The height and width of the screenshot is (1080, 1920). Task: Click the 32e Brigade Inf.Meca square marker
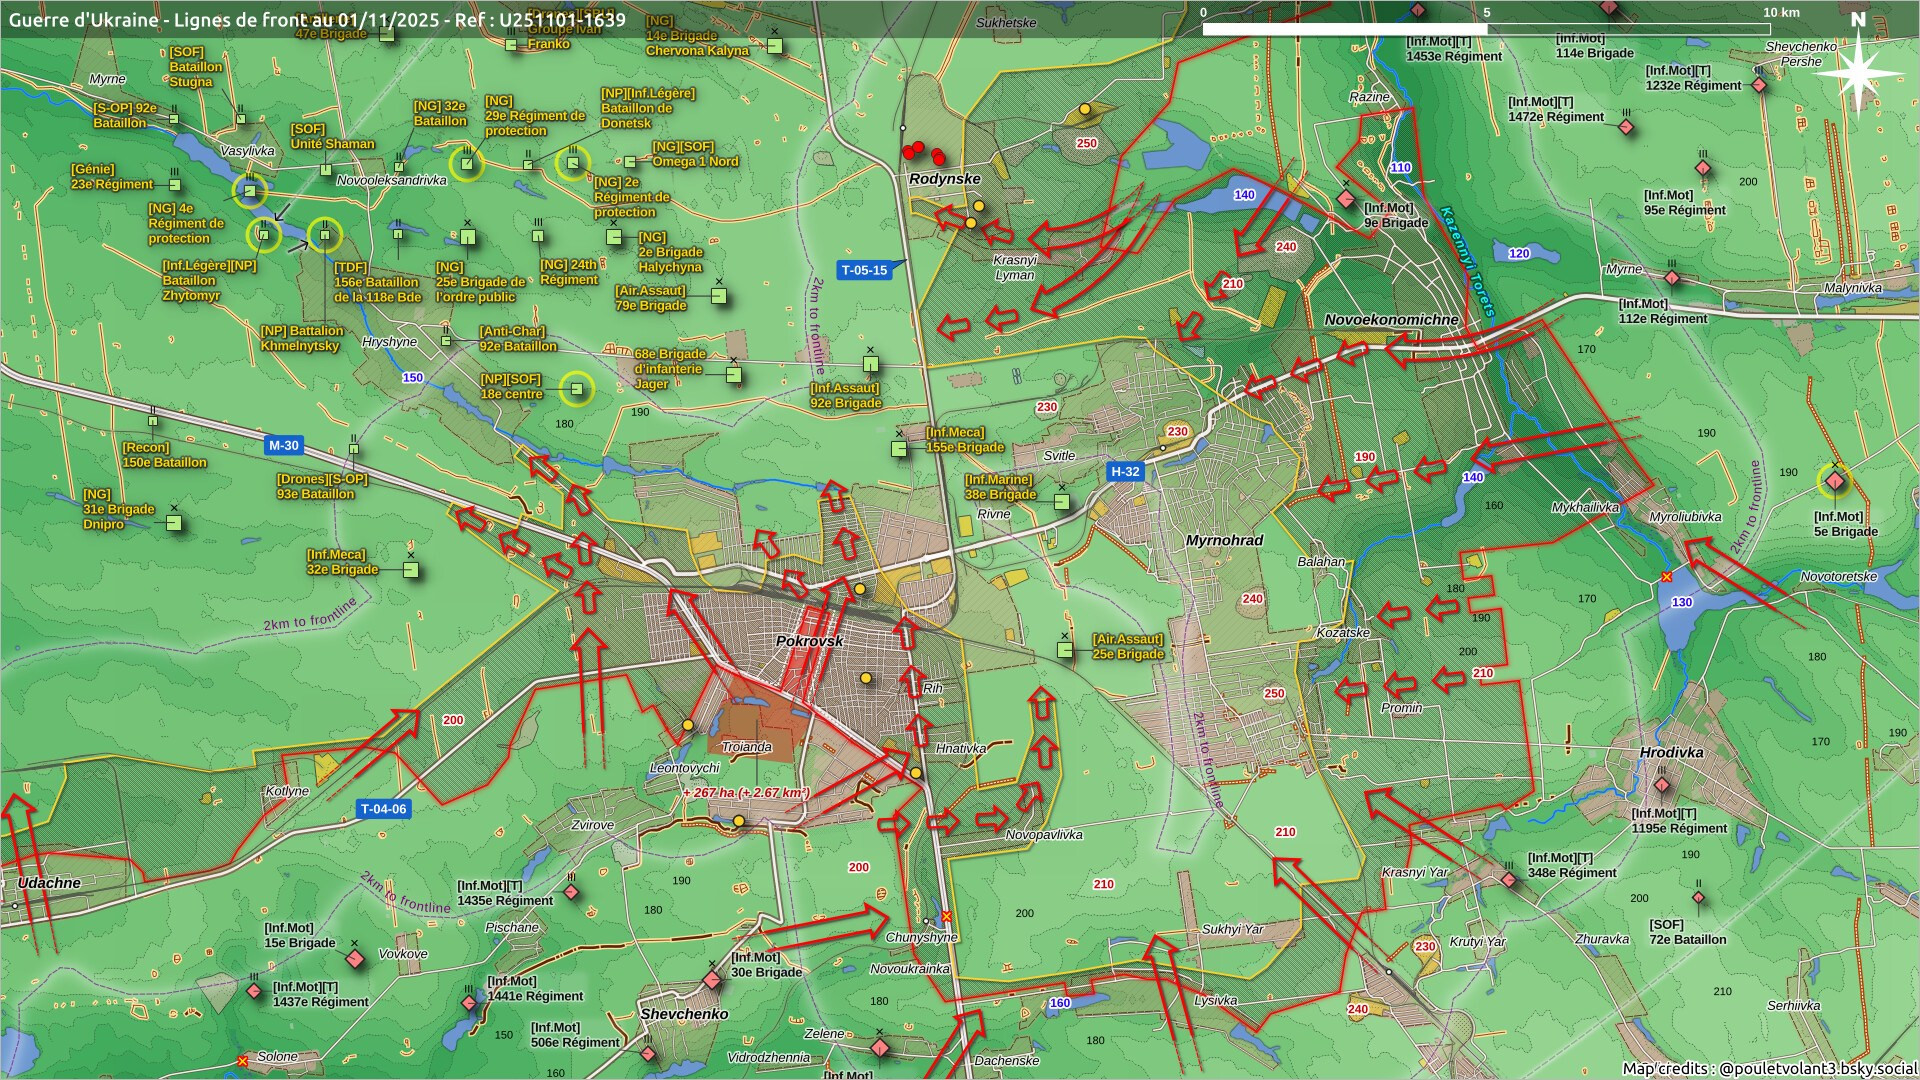point(411,570)
